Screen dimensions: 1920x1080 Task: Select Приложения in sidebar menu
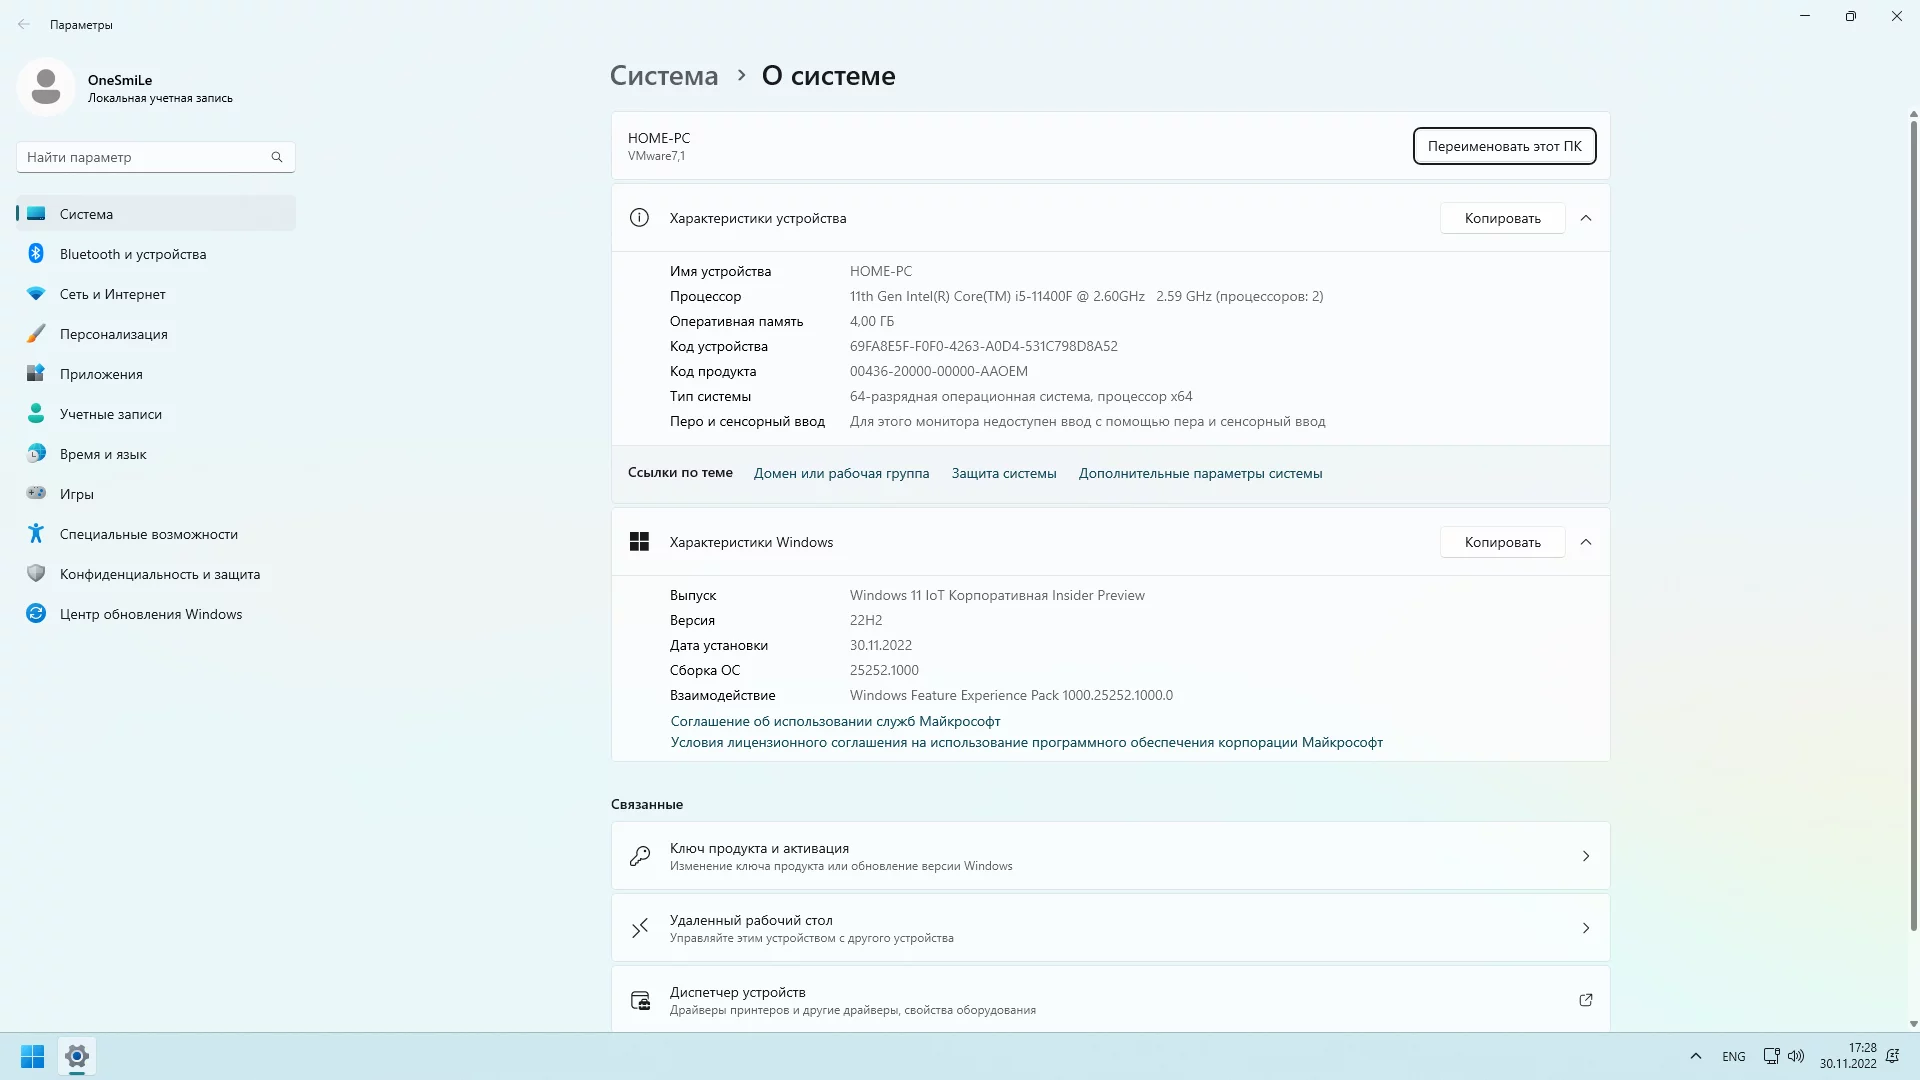(101, 374)
